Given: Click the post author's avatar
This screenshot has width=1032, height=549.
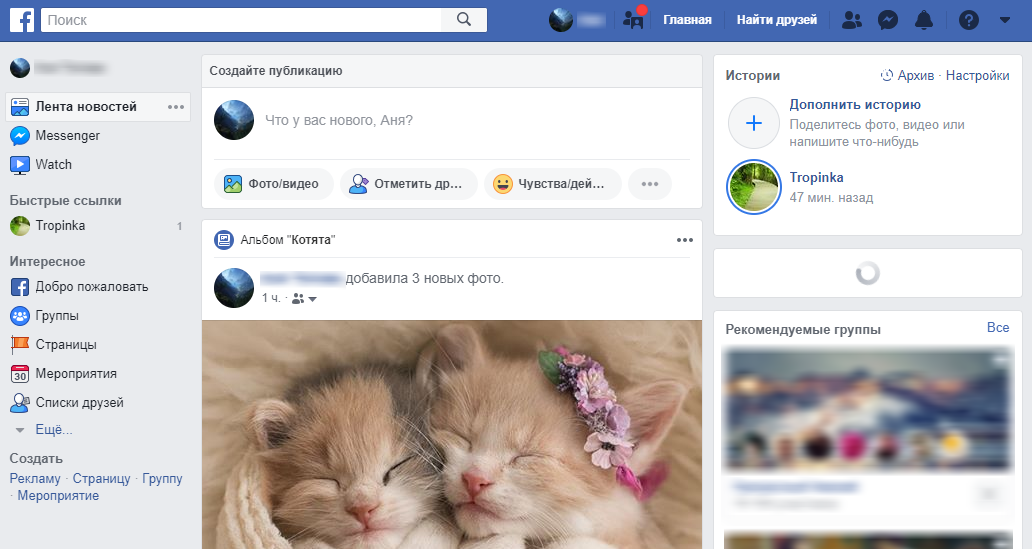Looking at the screenshot, I should tap(234, 288).
